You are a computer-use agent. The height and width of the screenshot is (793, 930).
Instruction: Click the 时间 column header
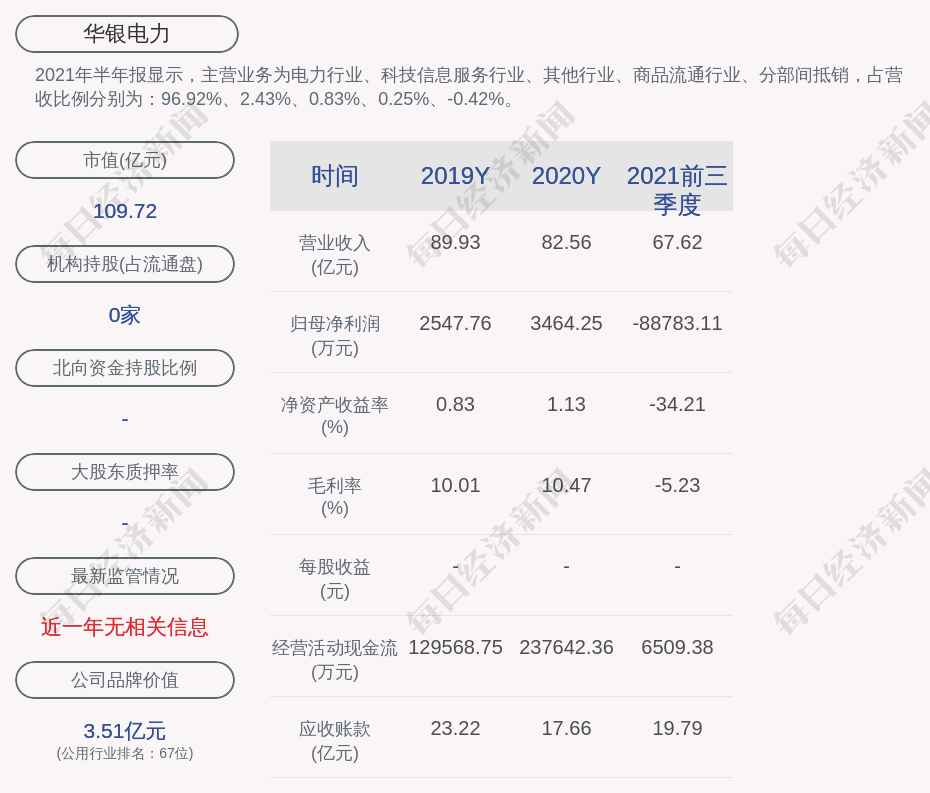pyautogui.click(x=335, y=176)
